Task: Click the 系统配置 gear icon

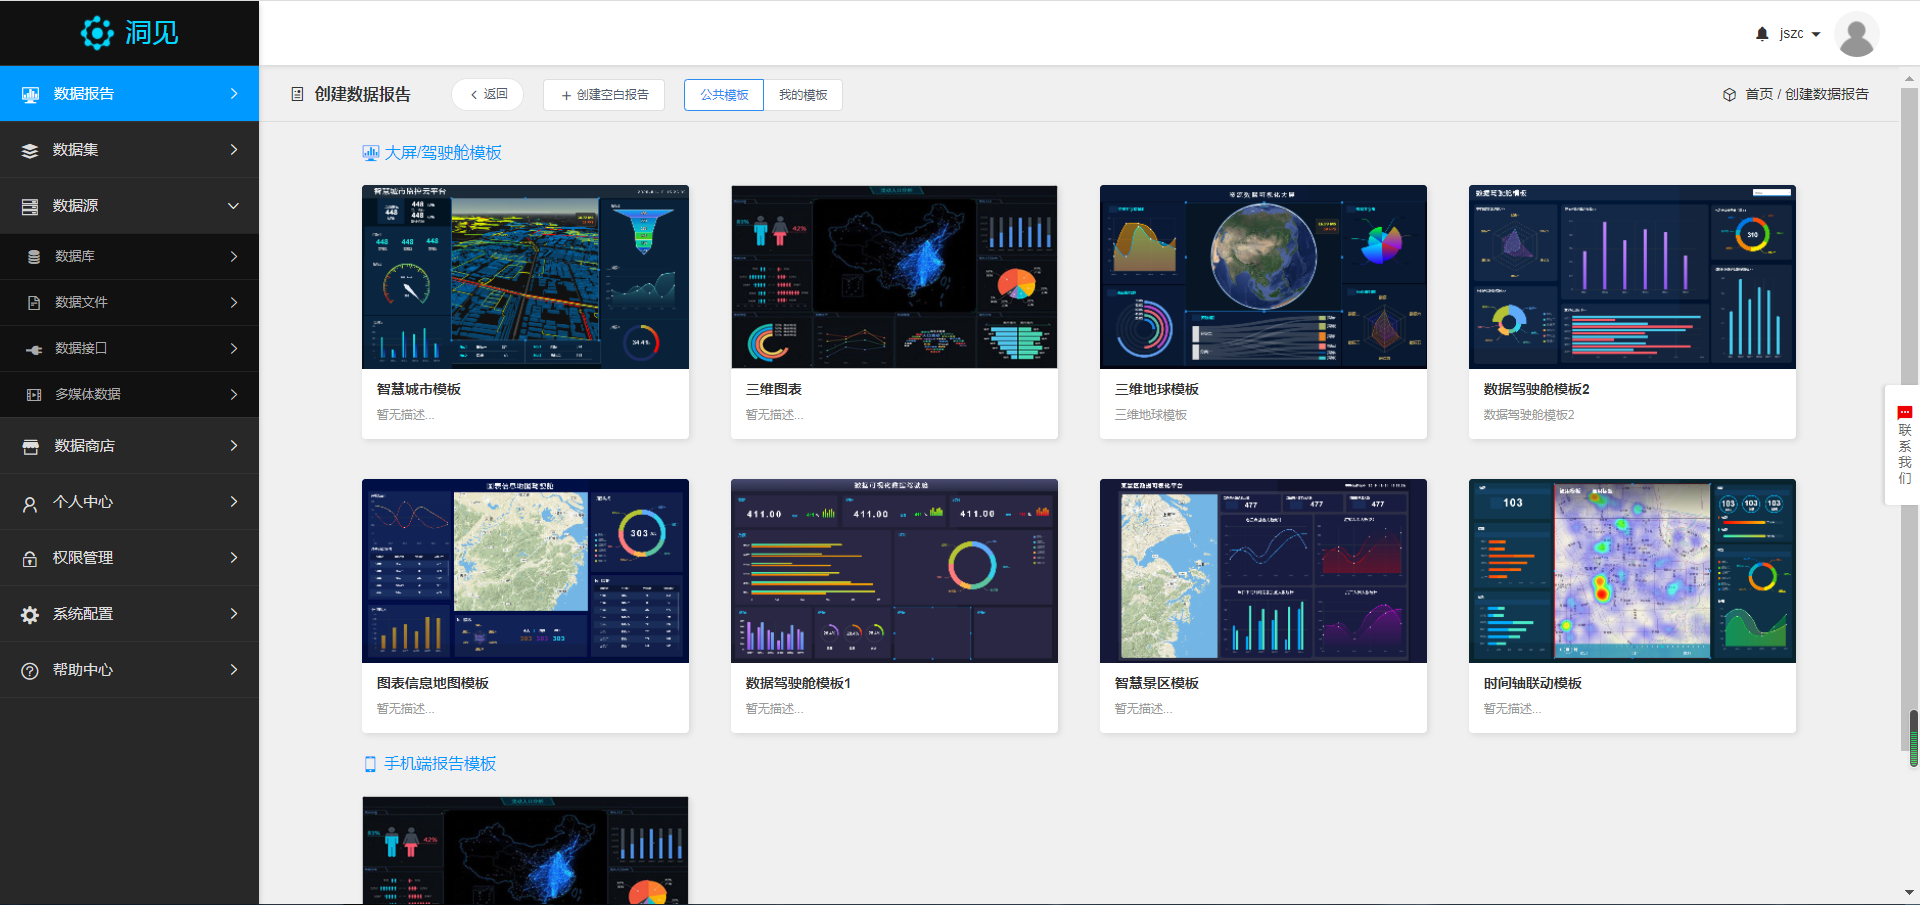Action: [30, 614]
